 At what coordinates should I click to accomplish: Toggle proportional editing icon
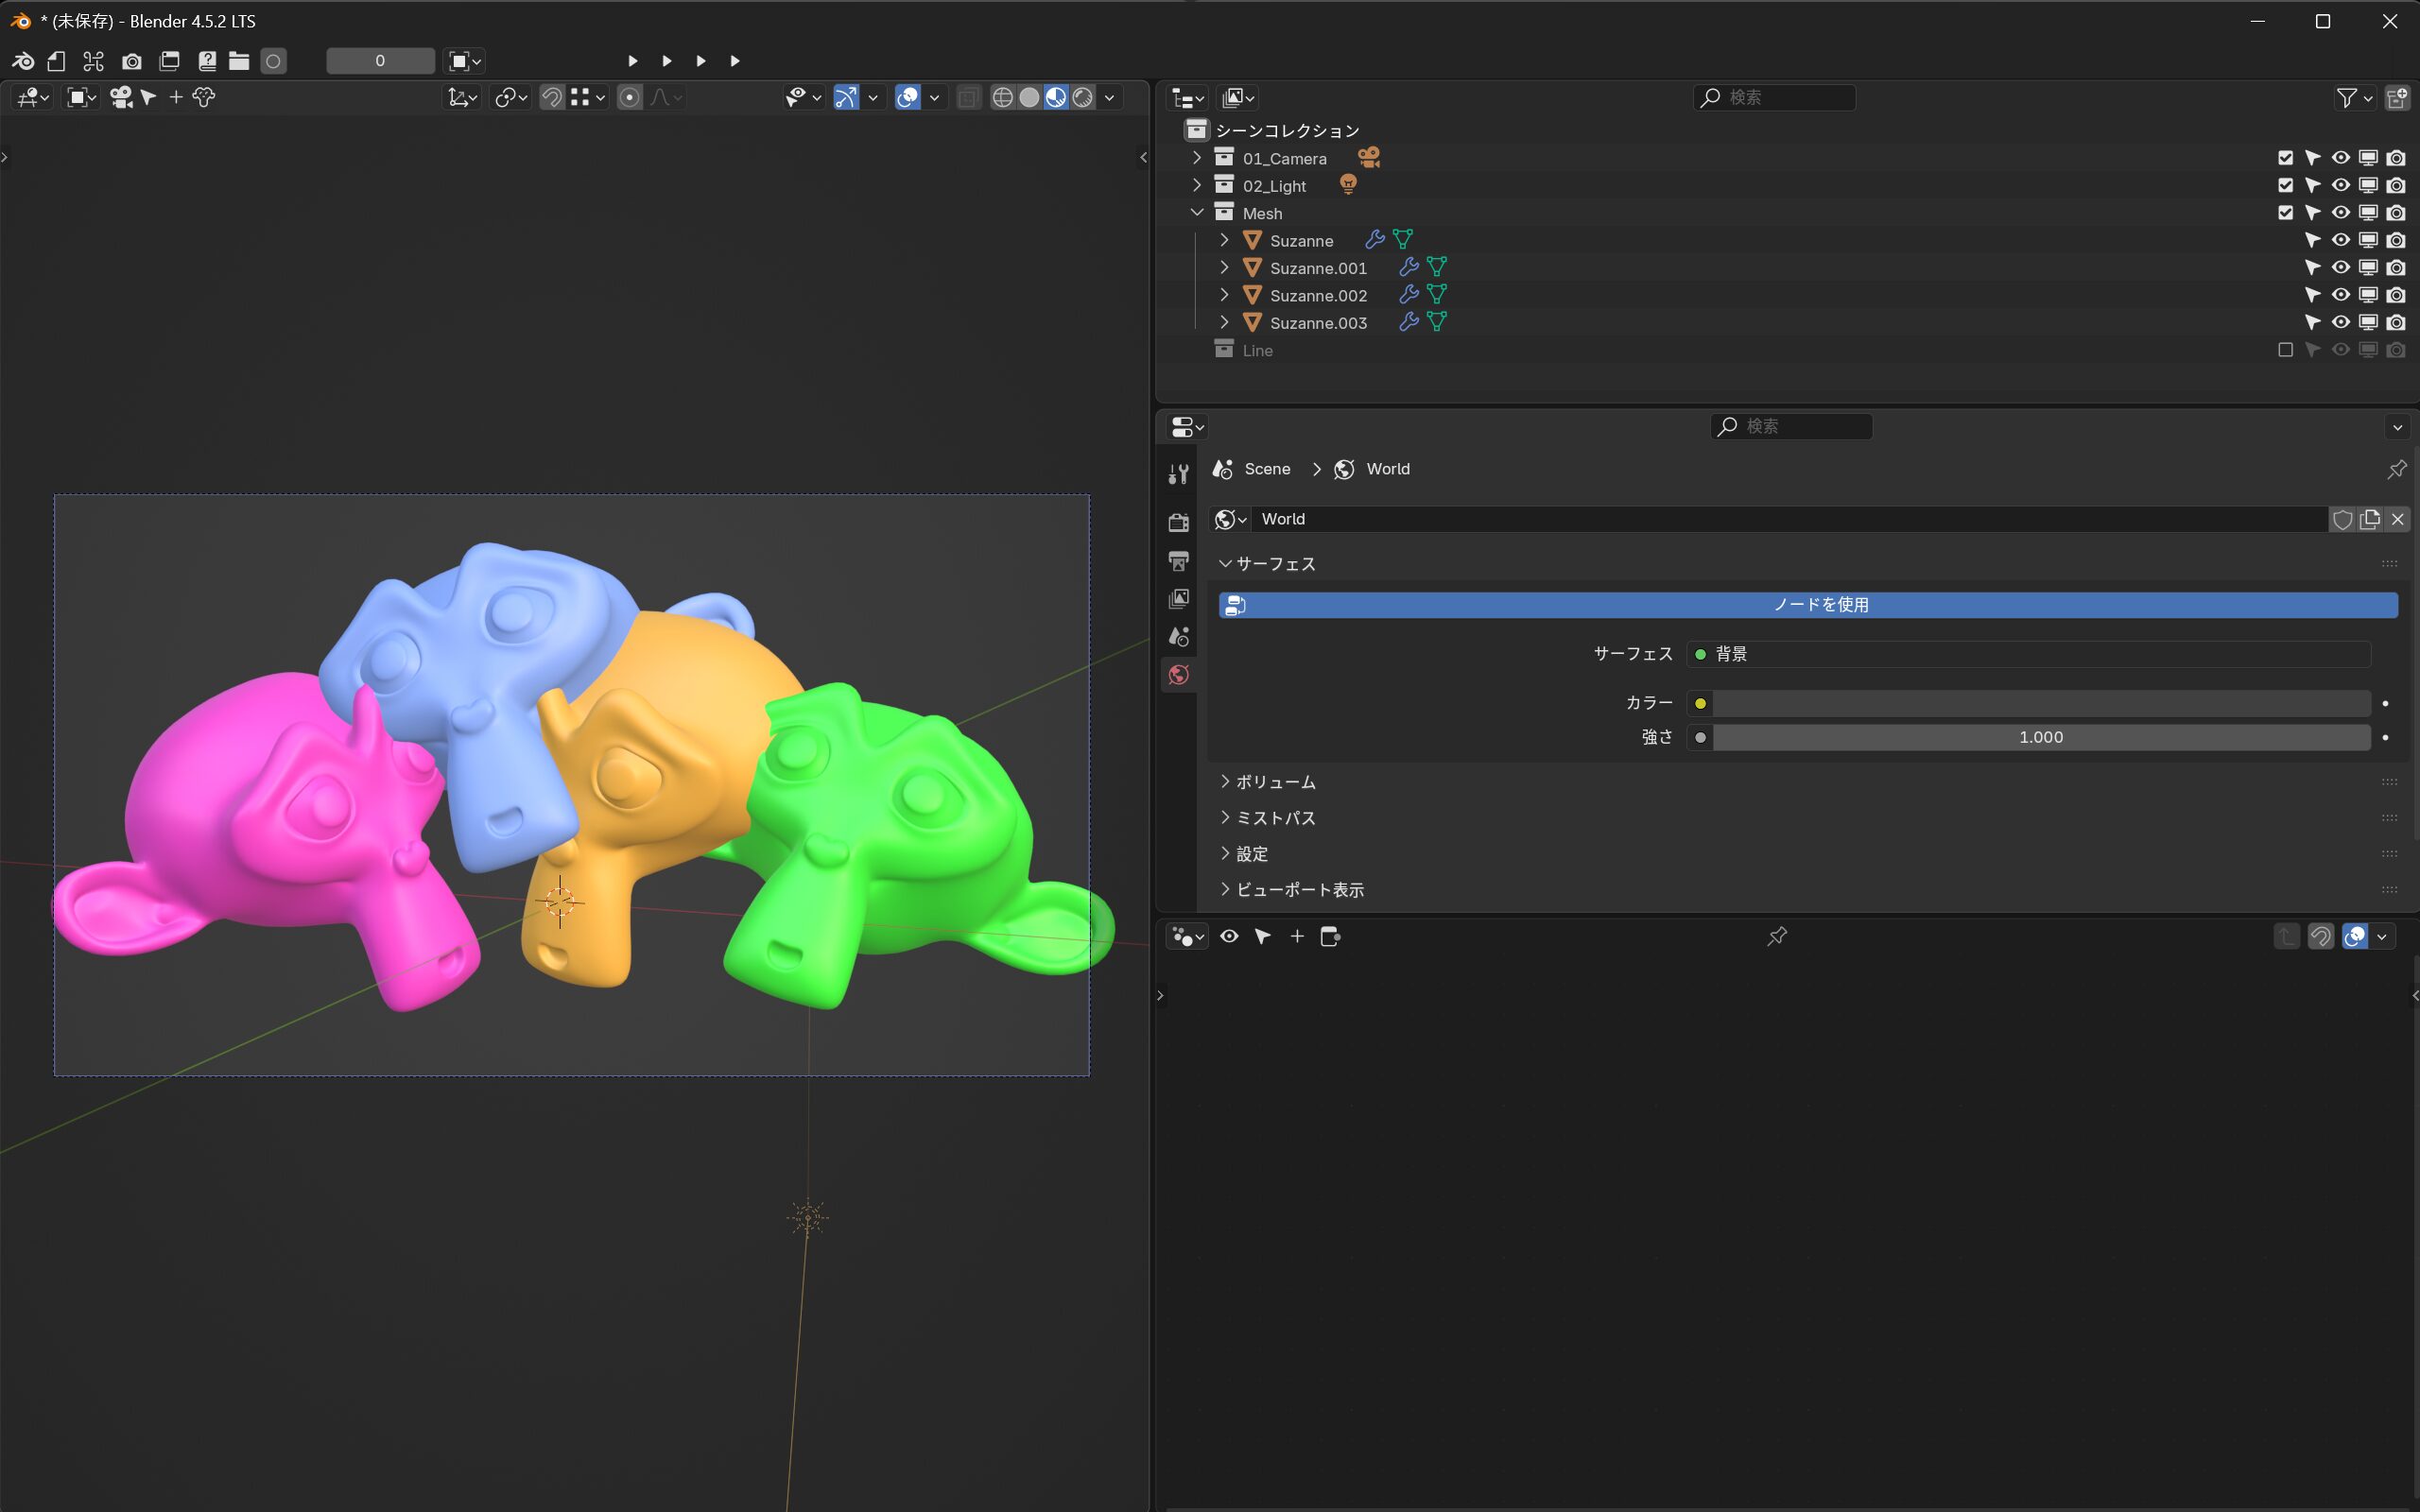coord(629,97)
